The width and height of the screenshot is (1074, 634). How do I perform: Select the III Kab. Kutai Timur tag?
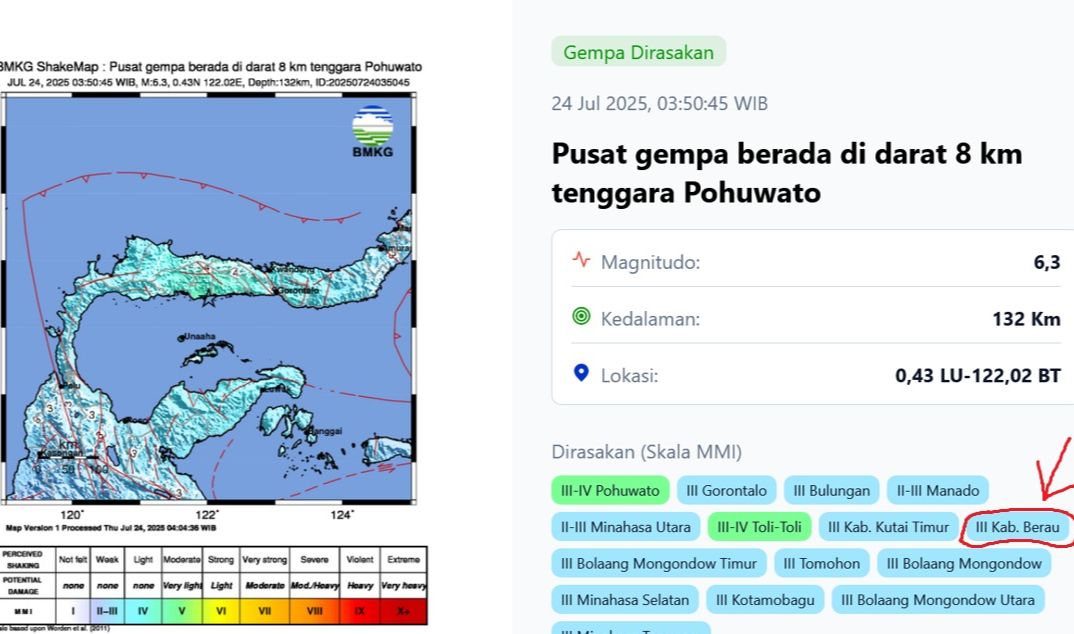pos(887,527)
